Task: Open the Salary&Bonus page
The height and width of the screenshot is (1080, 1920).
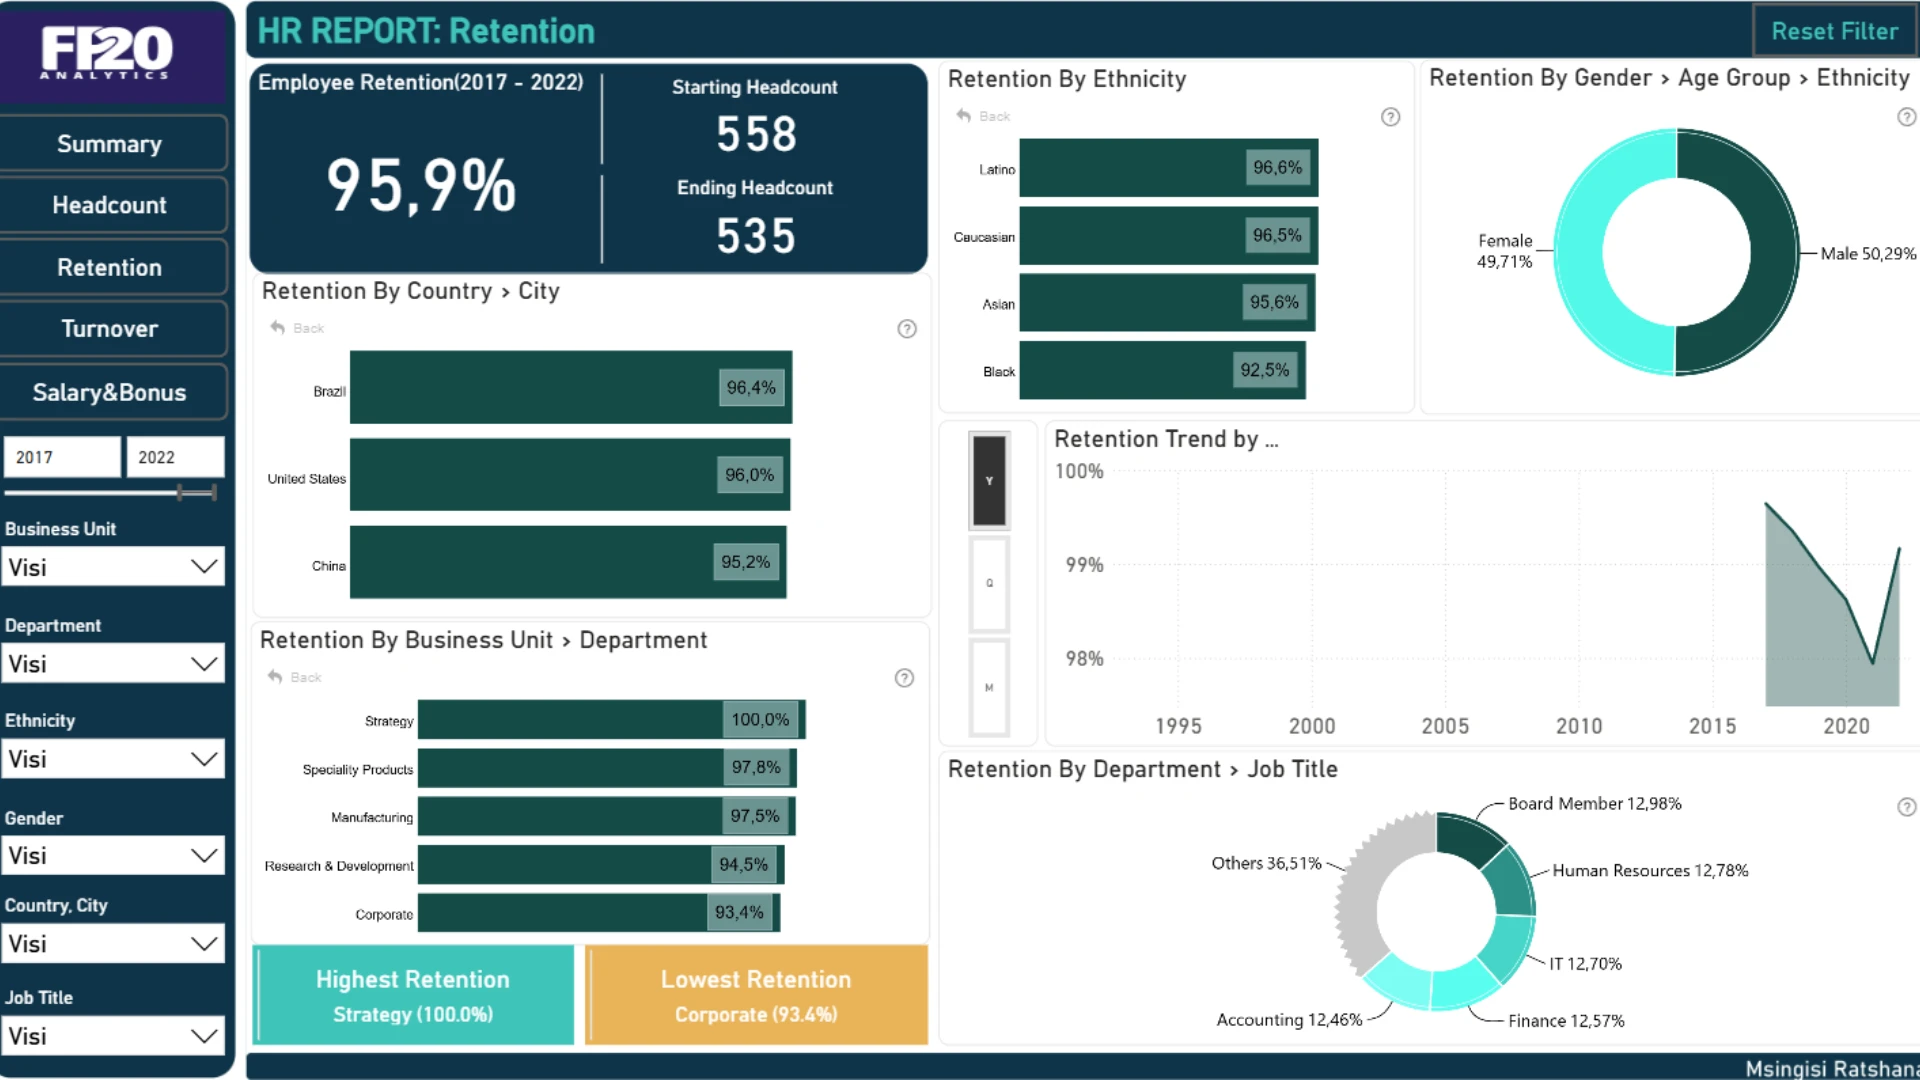Action: click(x=110, y=392)
